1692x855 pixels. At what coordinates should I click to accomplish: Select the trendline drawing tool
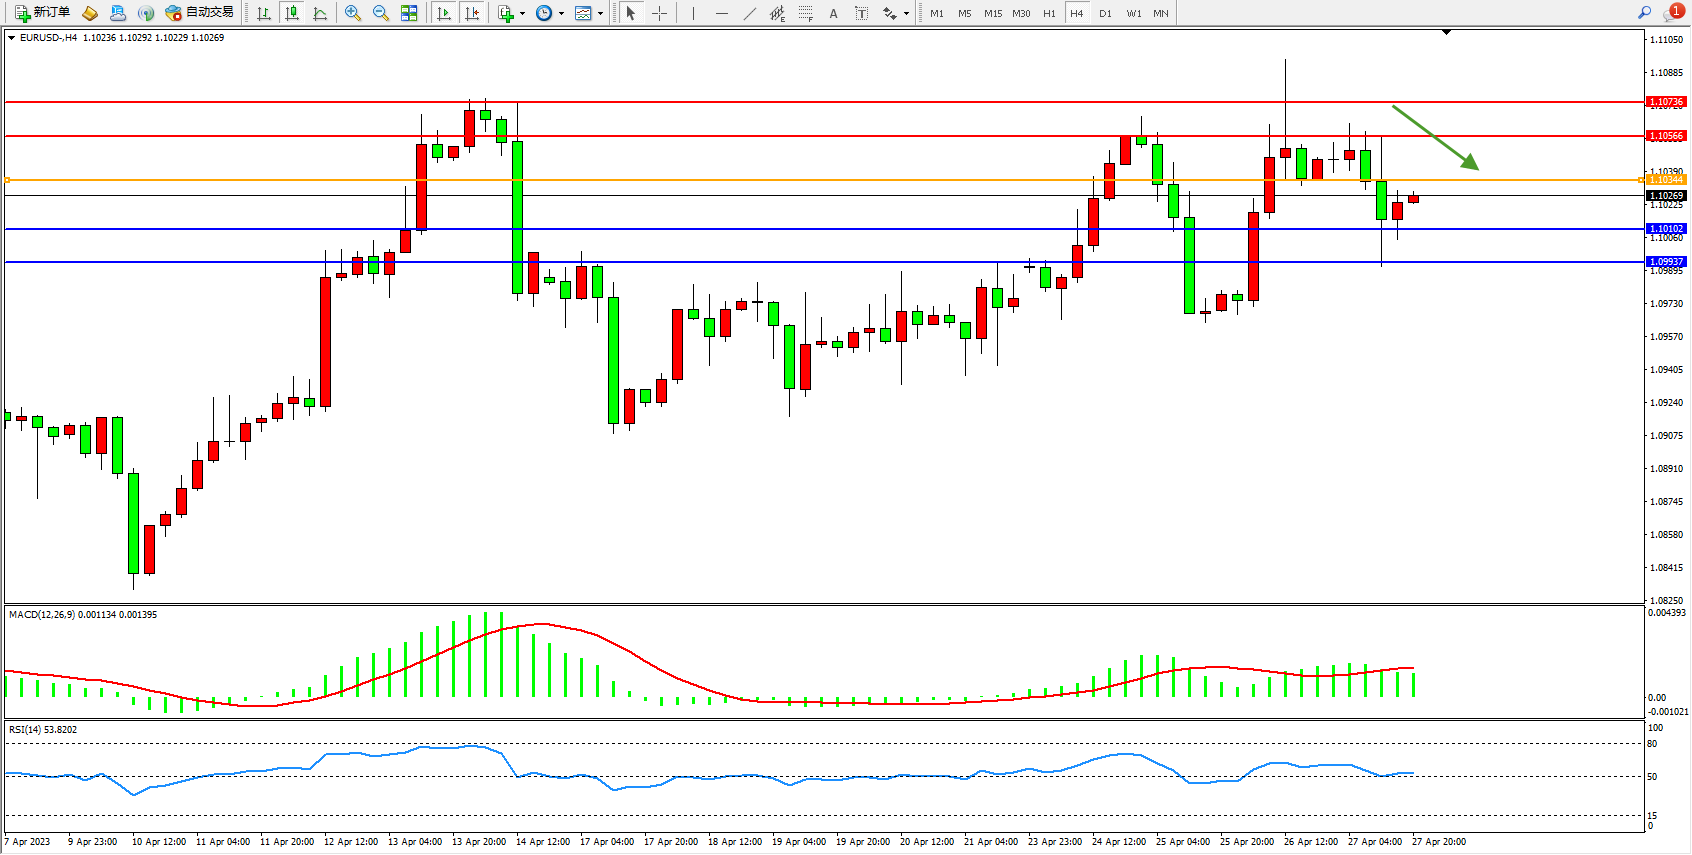point(750,13)
